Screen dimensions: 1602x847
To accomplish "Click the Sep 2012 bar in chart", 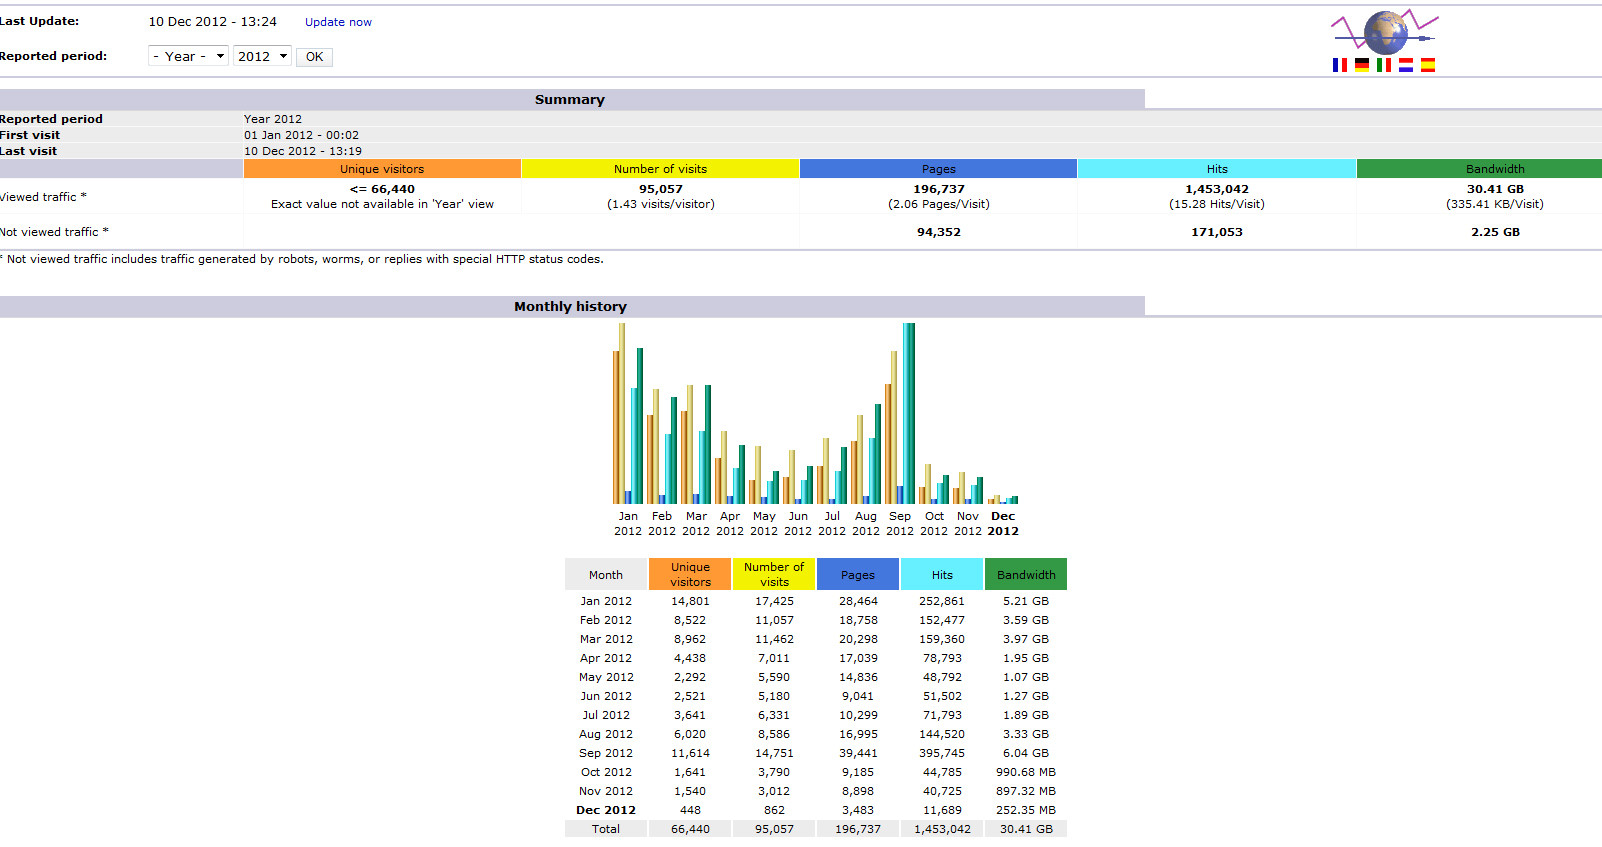I will (x=900, y=413).
